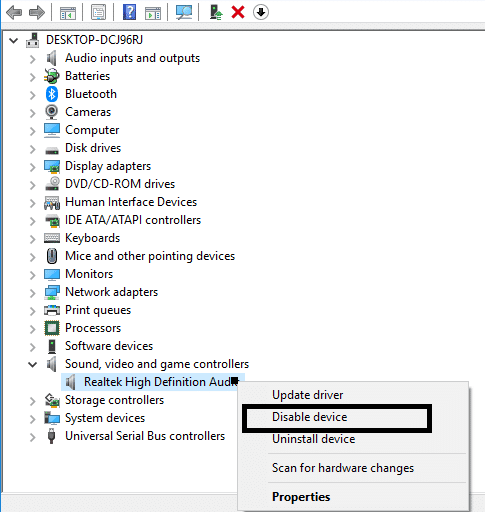Click the speaker icon of Audio inputs and outputs
This screenshot has width=485, height=512.
tap(51, 58)
